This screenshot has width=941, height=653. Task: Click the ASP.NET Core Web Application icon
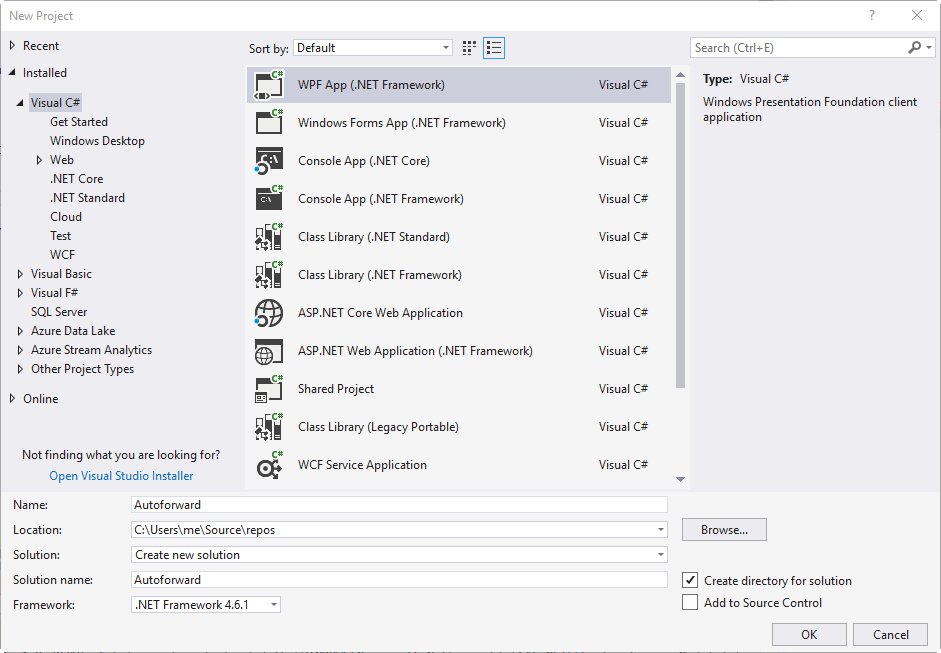point(269,313)
